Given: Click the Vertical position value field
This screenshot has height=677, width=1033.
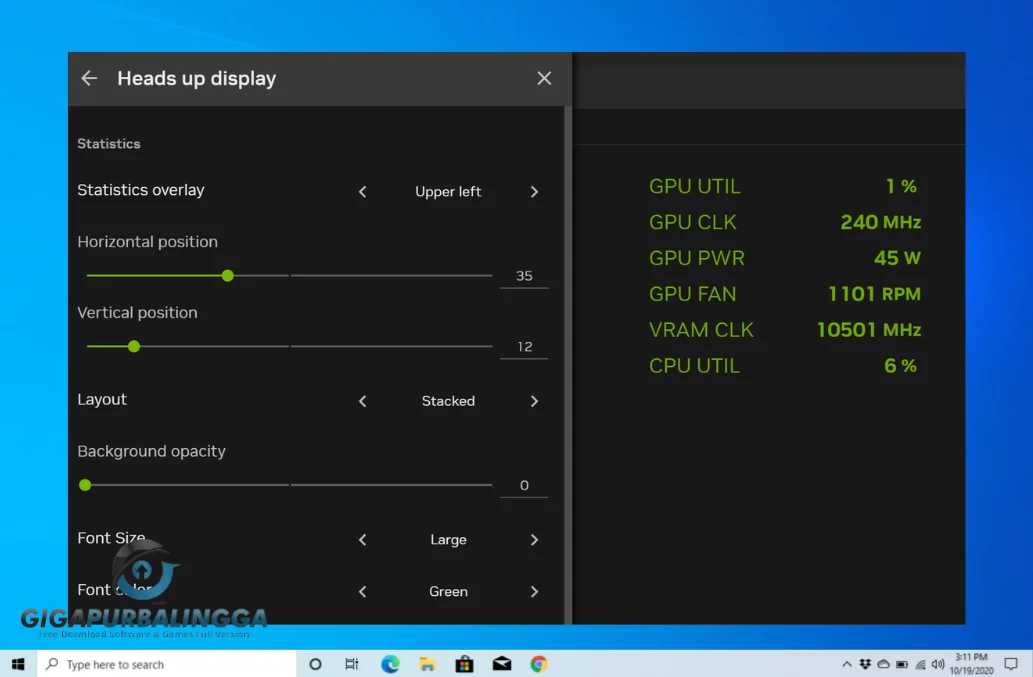Looking at the screenshot, I should click(x=524, y=347).
